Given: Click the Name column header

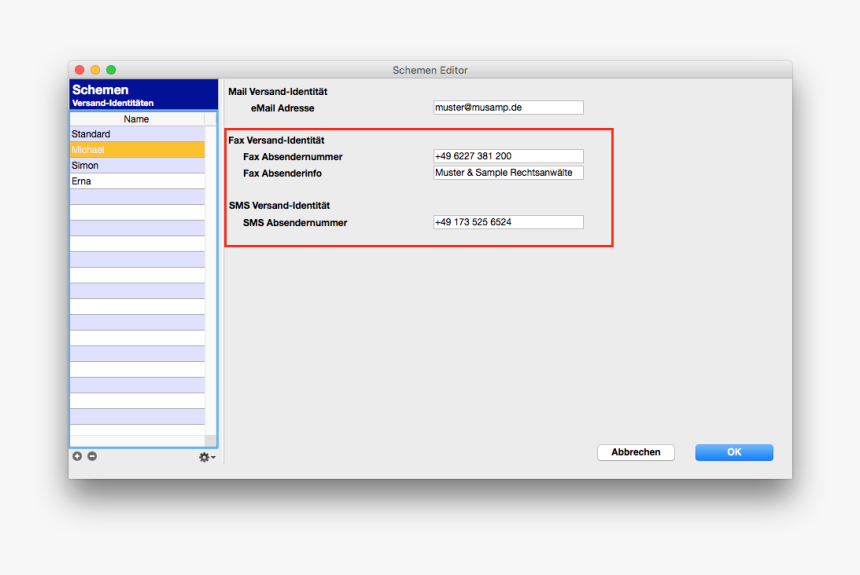Looking at the screenshot, I should pos(137,119).
